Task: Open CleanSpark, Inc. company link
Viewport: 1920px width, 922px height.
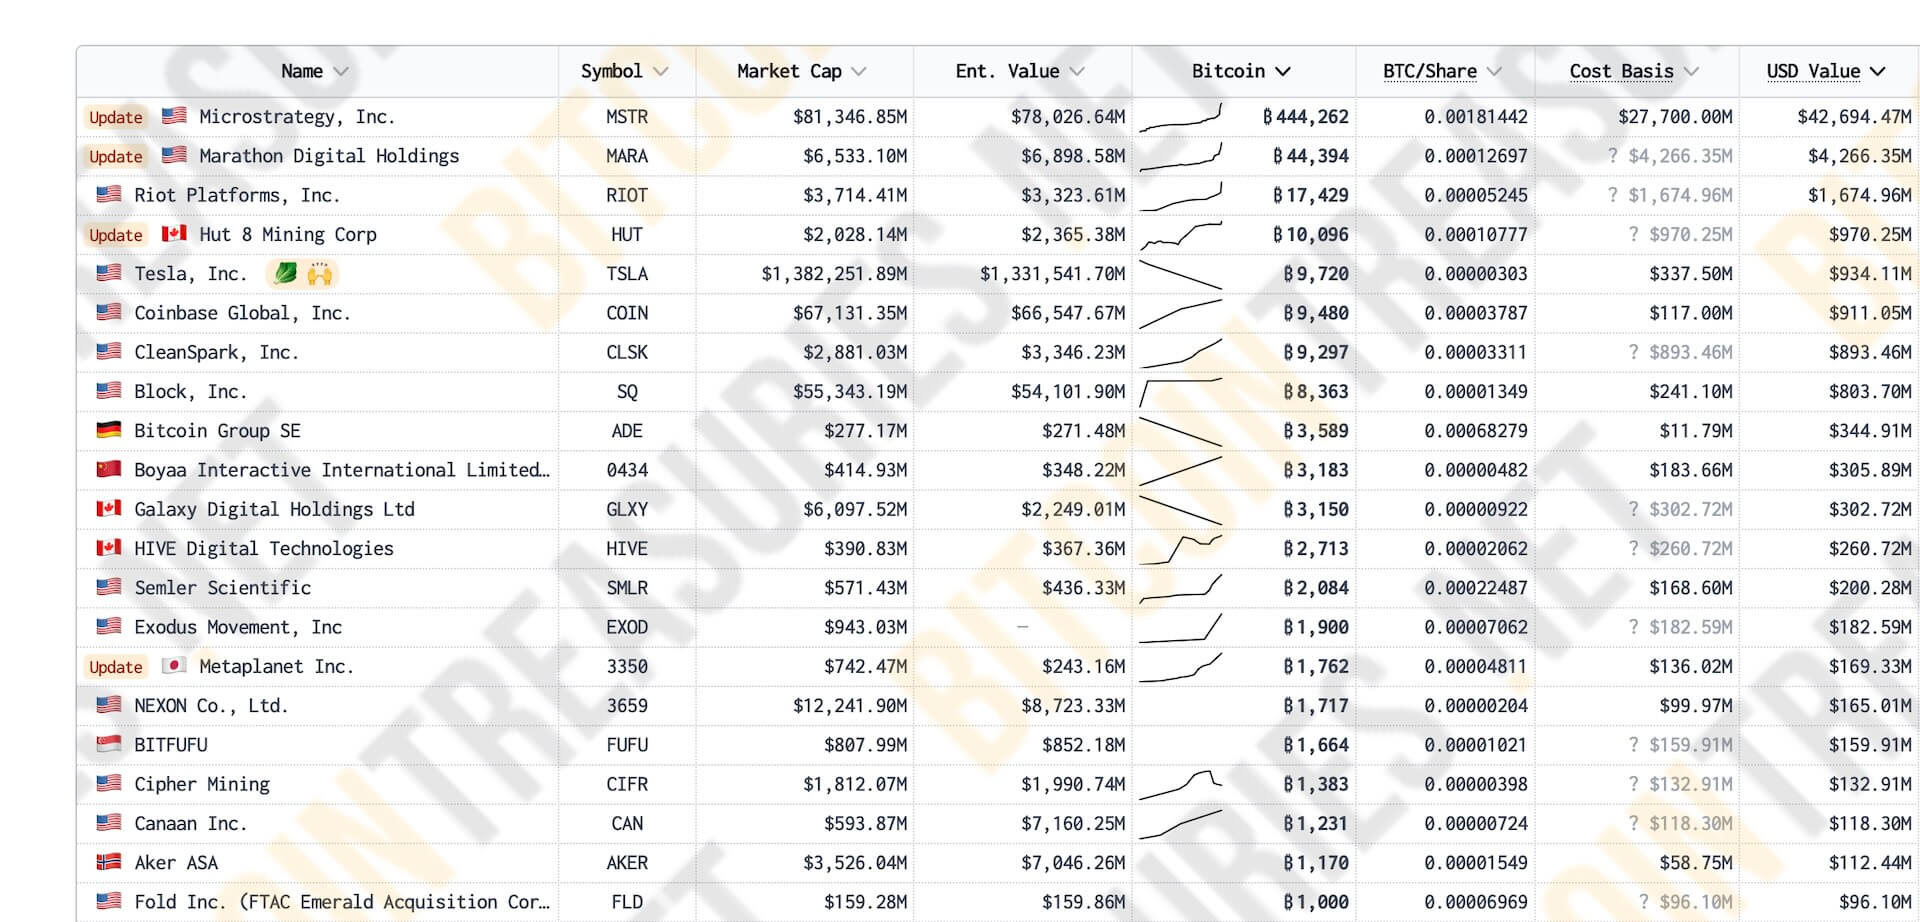Action: (x=216, y=352)
